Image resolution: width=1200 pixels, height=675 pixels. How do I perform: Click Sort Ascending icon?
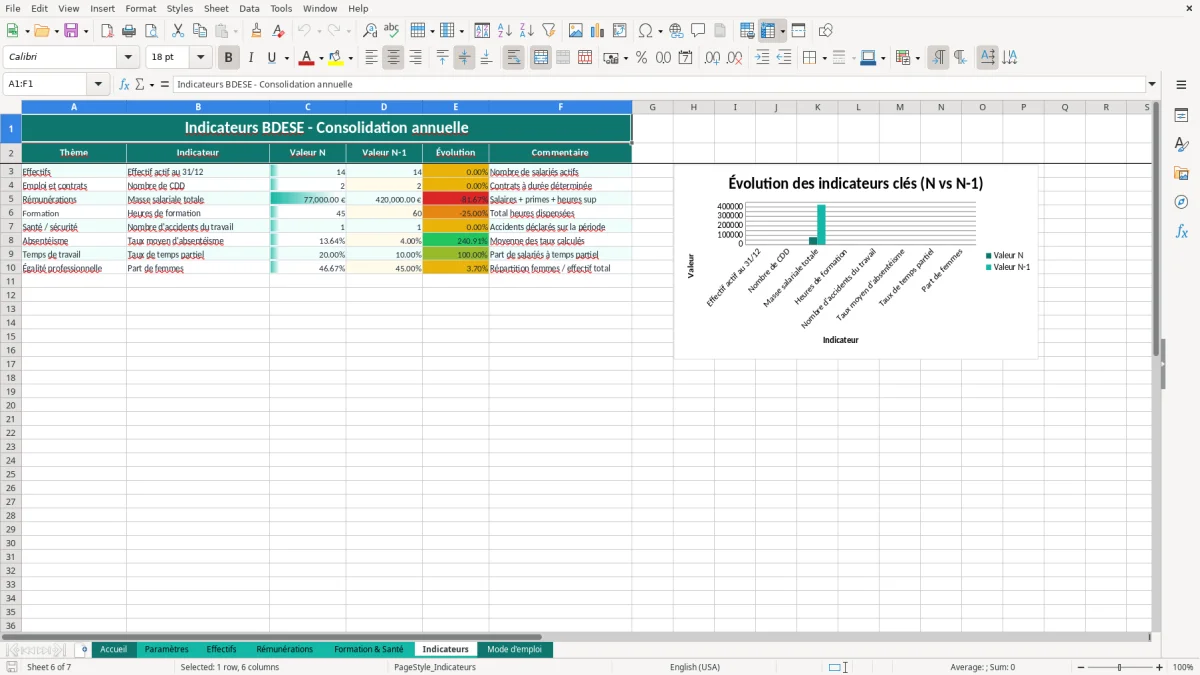coord(504,31)
